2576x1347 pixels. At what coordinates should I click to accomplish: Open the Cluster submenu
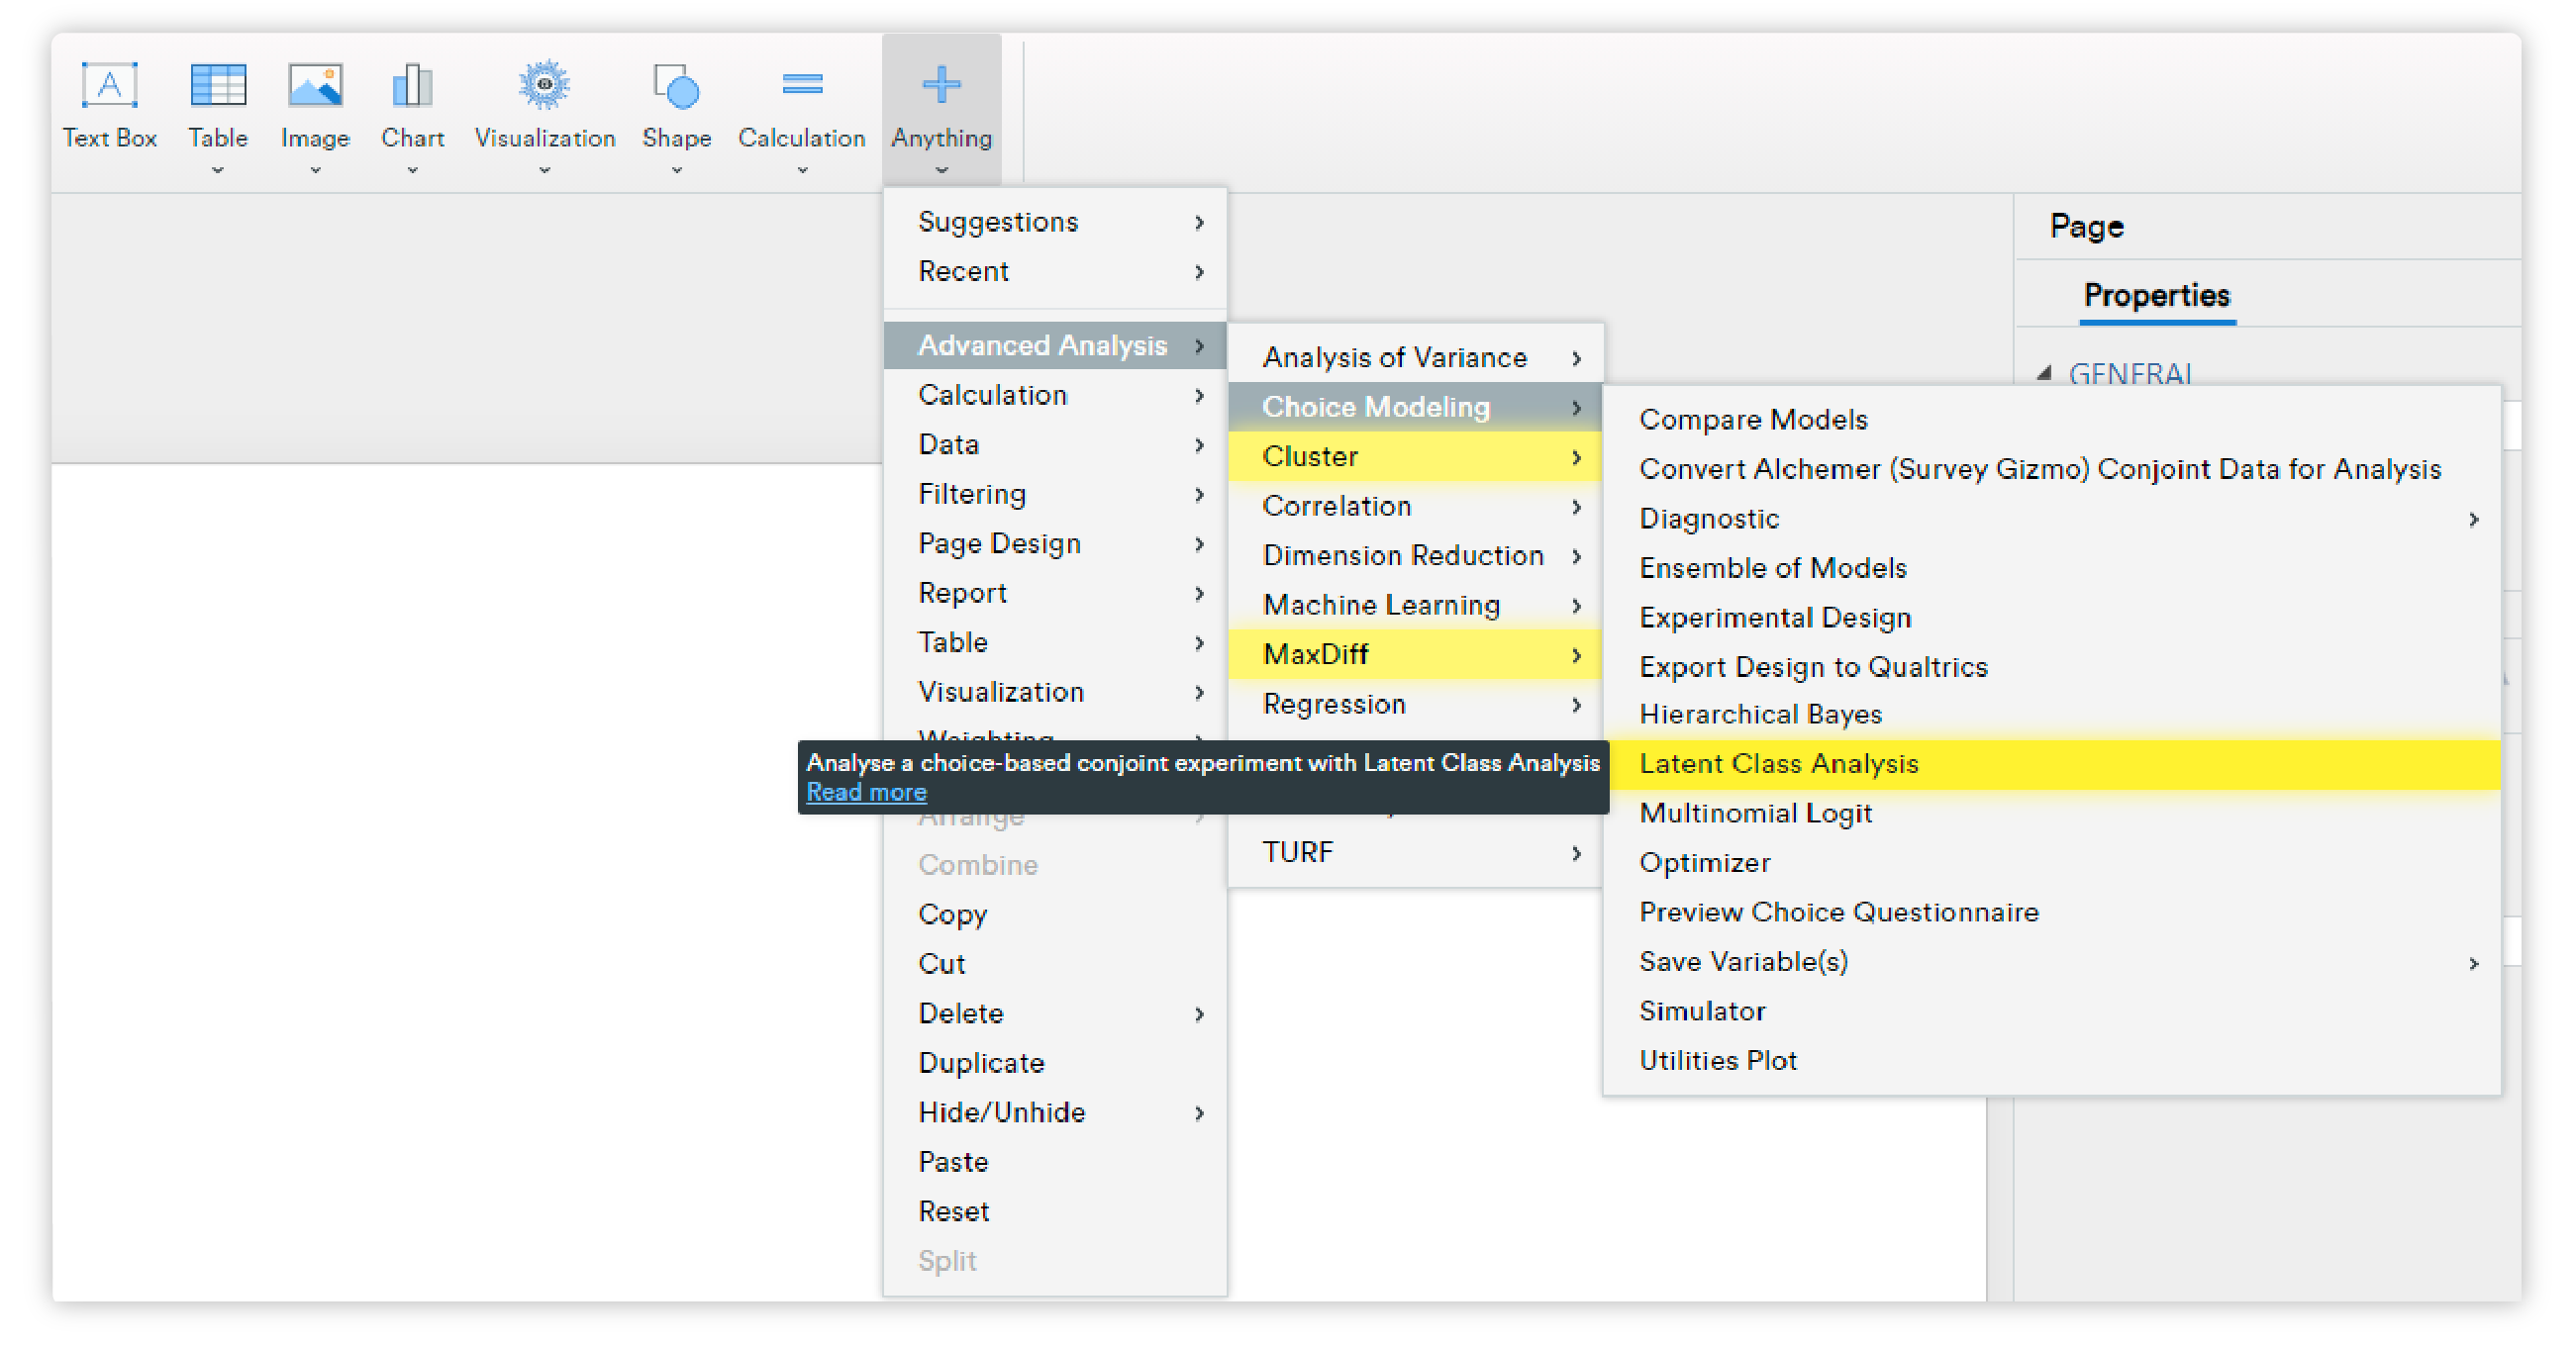pos(1415,457)
